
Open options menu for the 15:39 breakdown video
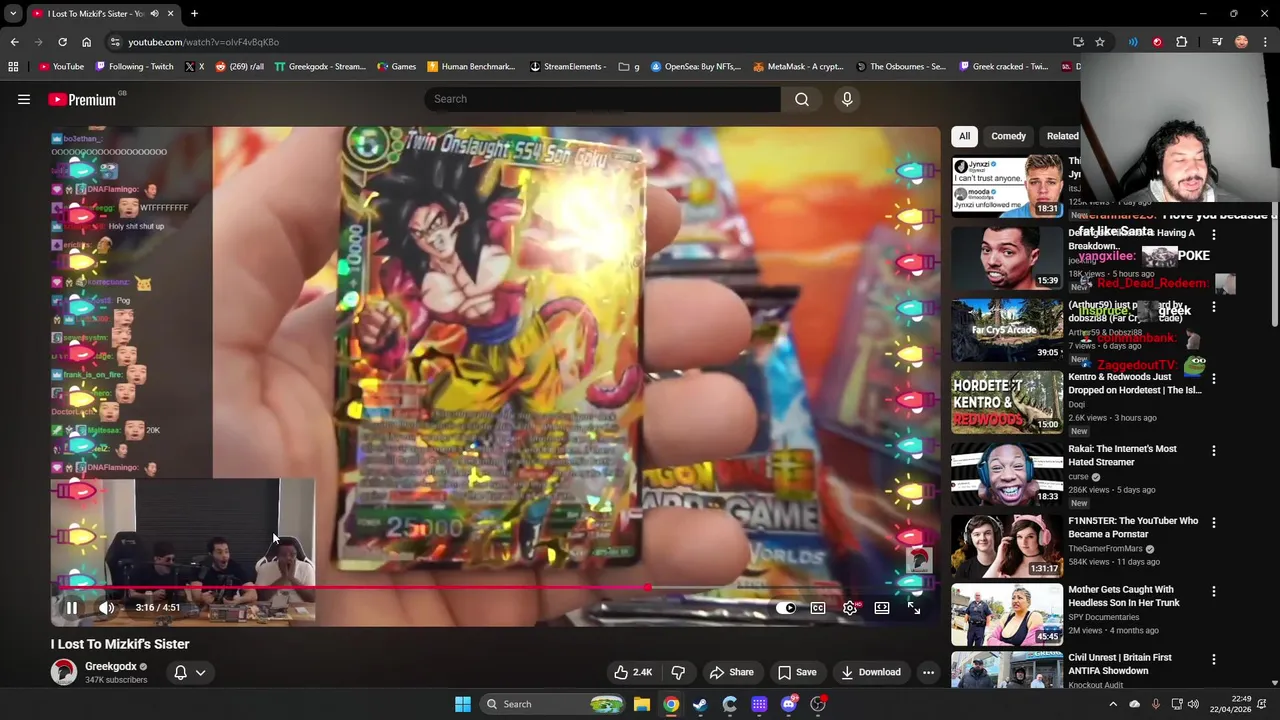point(1214,235)
